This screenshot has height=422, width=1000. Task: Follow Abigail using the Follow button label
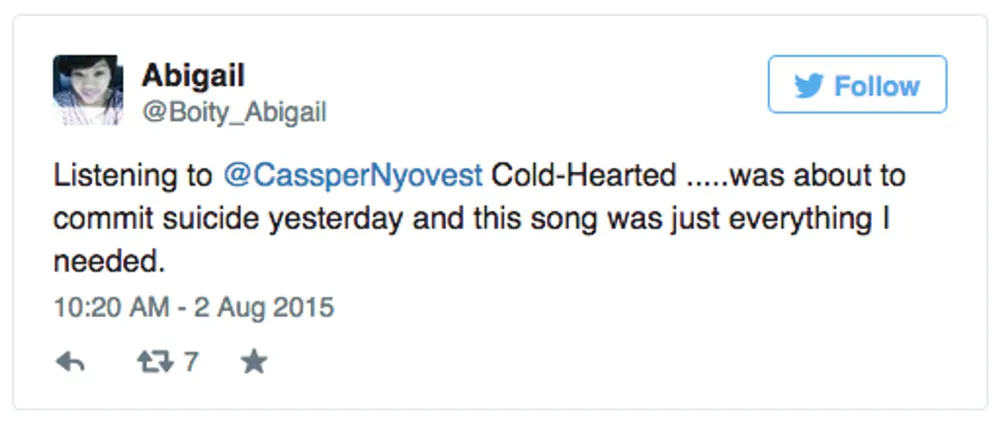point(877,86)
